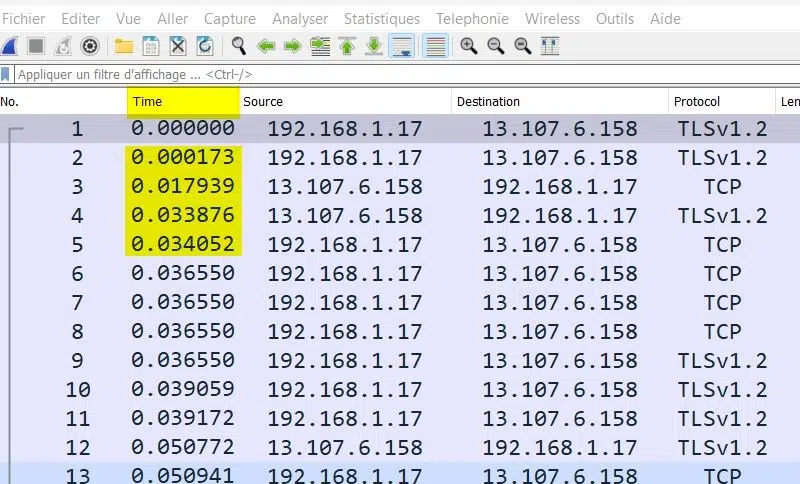
Task: Open the Statistiques menu
Action: [382, 19]
